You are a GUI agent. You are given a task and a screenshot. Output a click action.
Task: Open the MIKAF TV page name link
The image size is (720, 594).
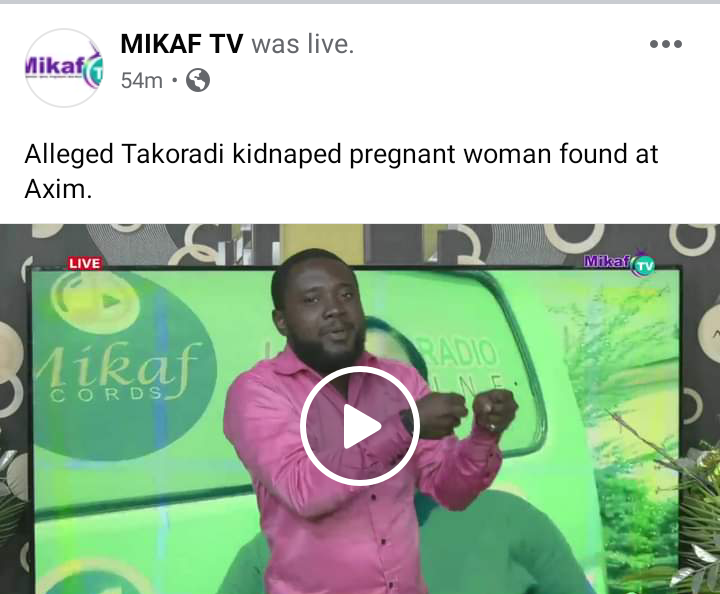tap(181, 44)
